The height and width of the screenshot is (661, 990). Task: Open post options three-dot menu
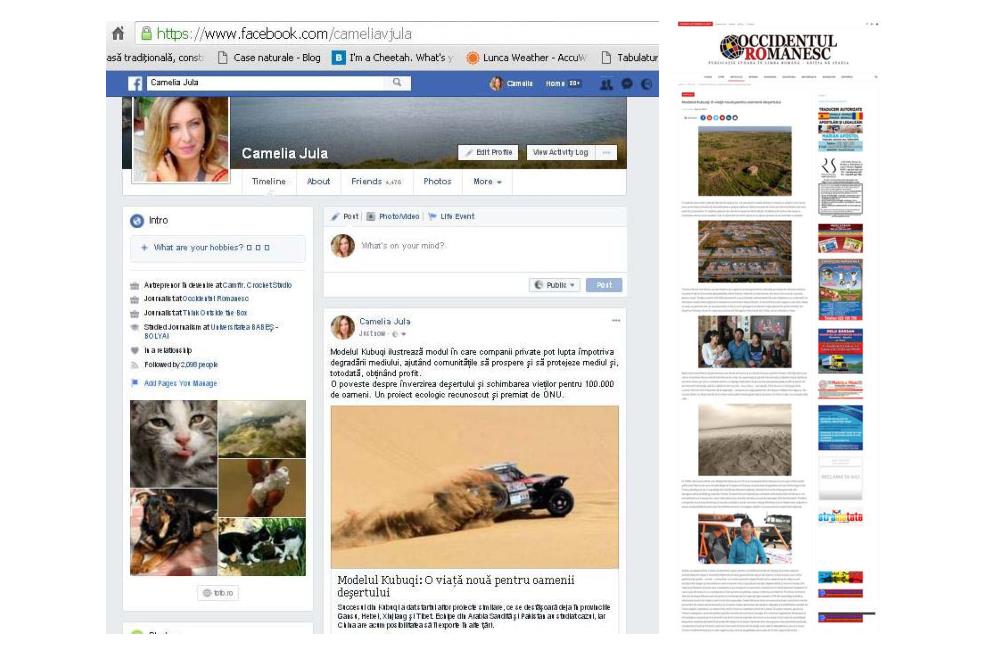tap(616, 321)
